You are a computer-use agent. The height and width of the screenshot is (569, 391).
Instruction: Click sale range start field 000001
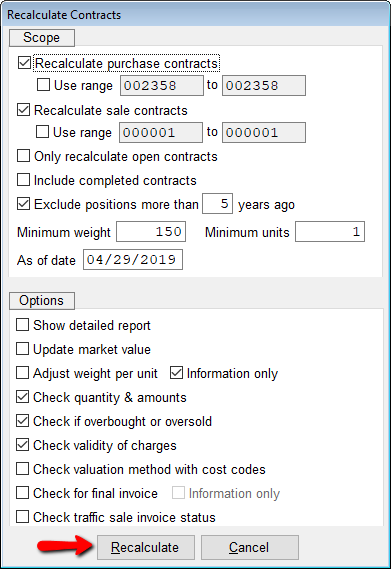coord(161,132)
